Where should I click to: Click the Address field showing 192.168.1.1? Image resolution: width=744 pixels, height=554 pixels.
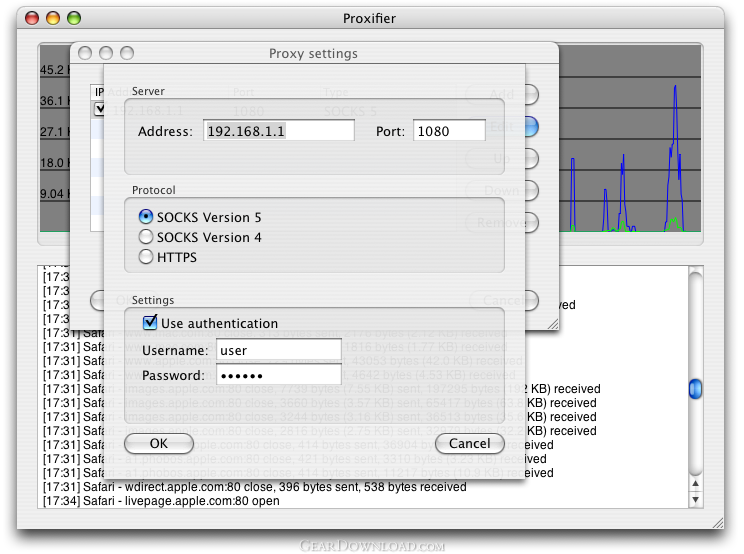tap(279, 130)
